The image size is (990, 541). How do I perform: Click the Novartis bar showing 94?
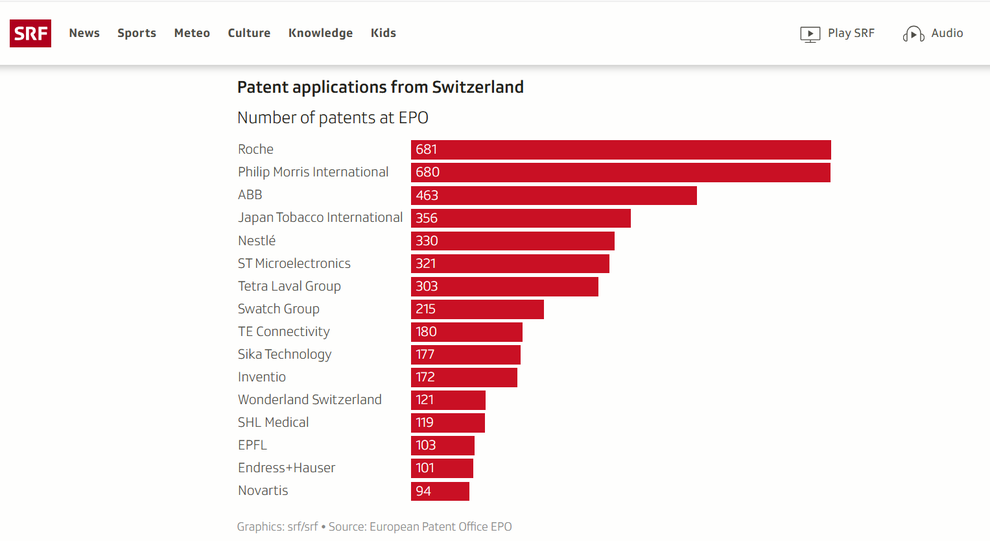[440, 491]
